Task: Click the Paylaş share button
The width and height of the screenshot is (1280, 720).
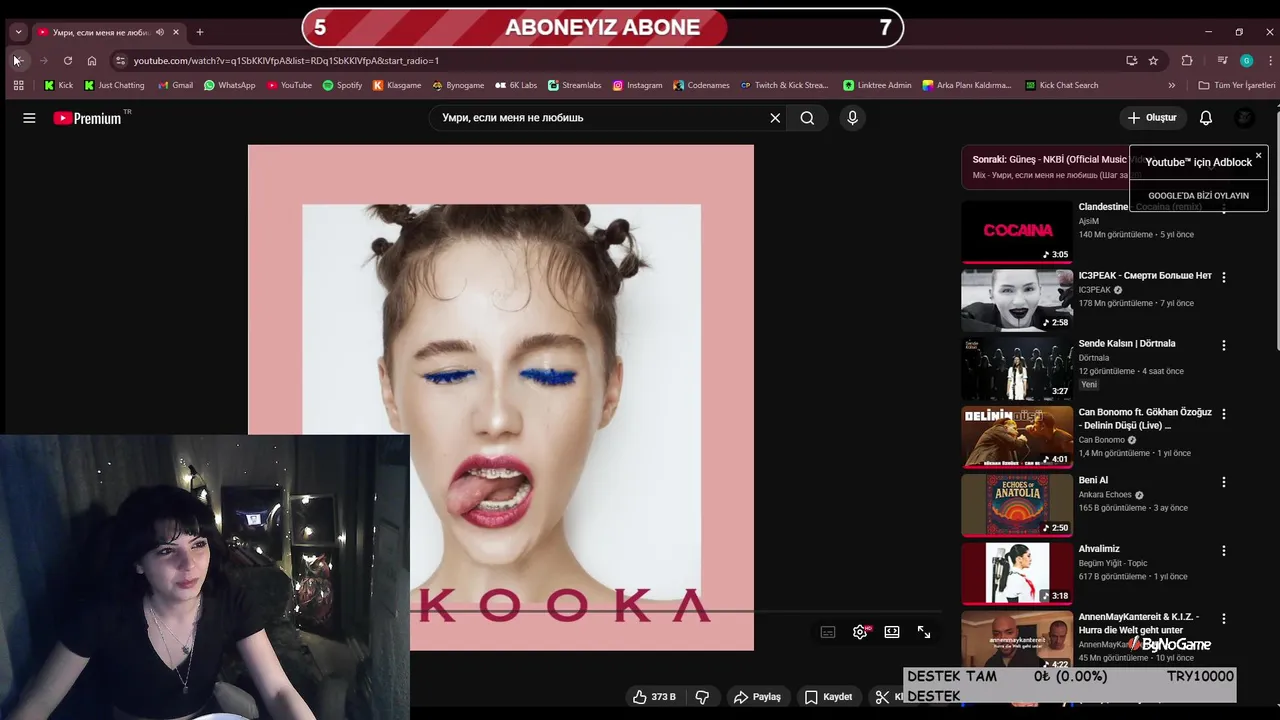Action: (757, 697)
